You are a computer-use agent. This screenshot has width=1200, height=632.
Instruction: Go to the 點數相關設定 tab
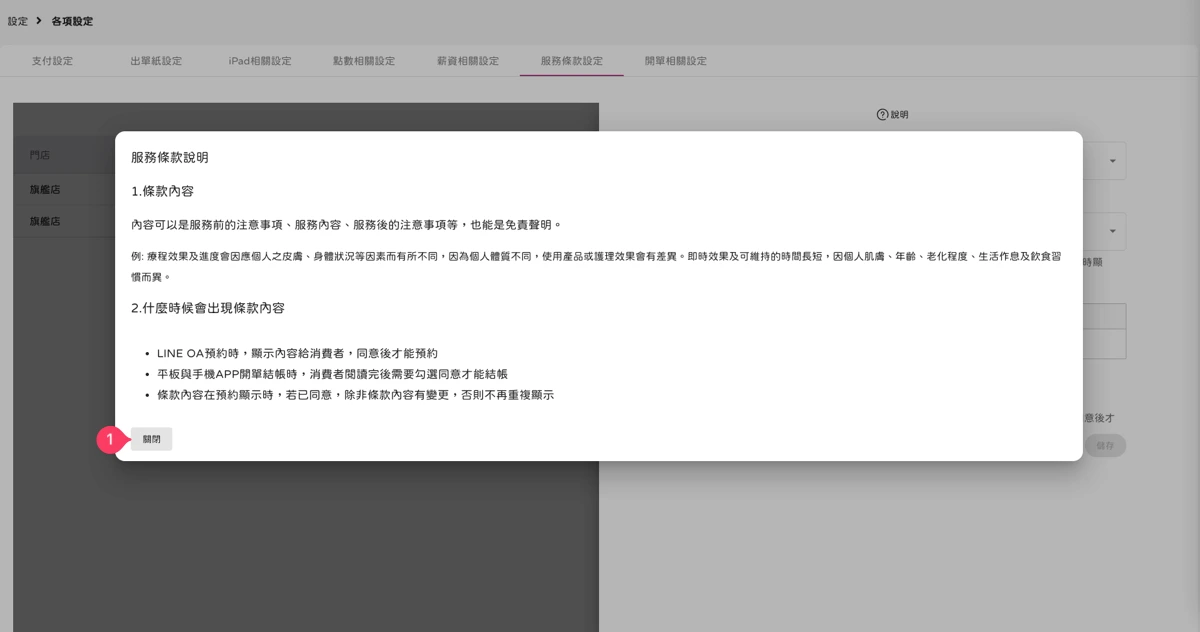[364, 61]
